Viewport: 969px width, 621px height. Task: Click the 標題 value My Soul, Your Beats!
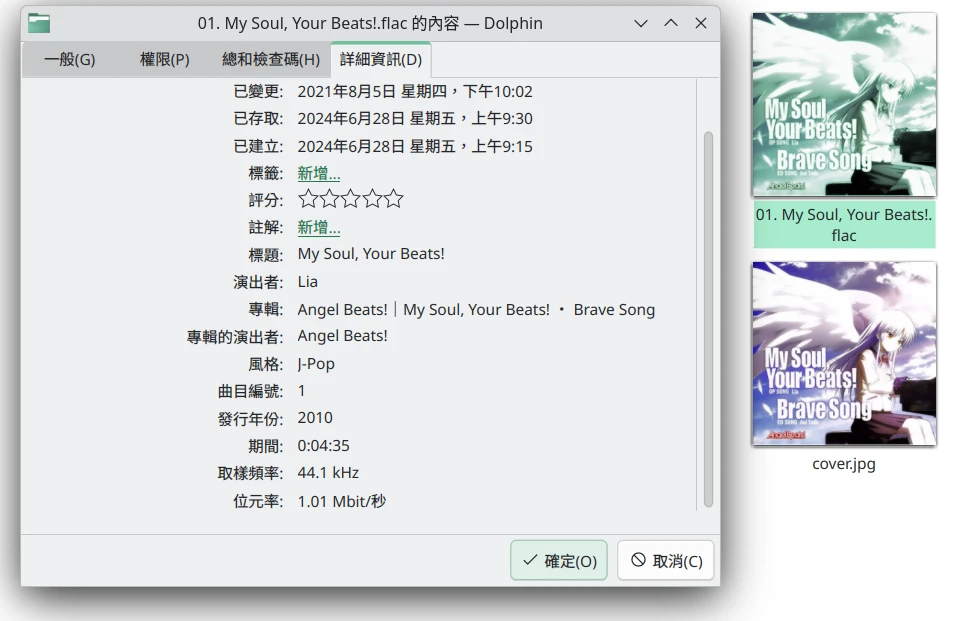371,254
